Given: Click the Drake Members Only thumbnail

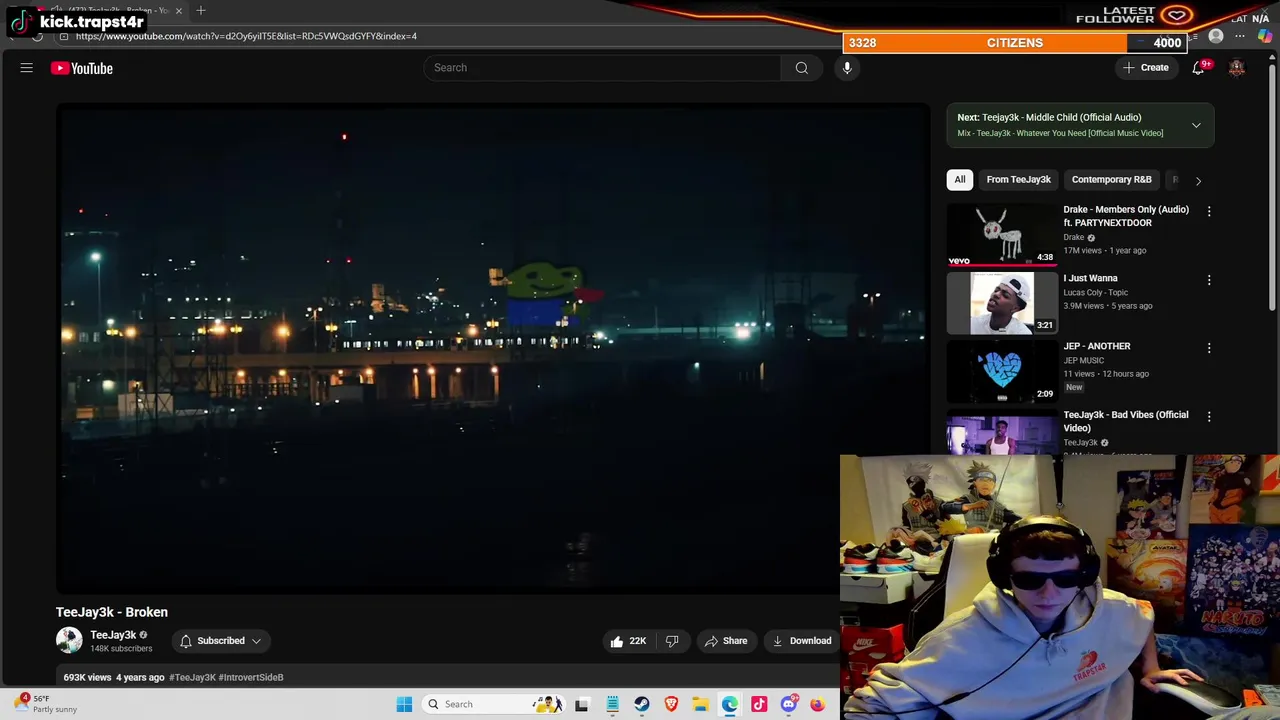Looking at the screenshot, I should click(1001, 234).
